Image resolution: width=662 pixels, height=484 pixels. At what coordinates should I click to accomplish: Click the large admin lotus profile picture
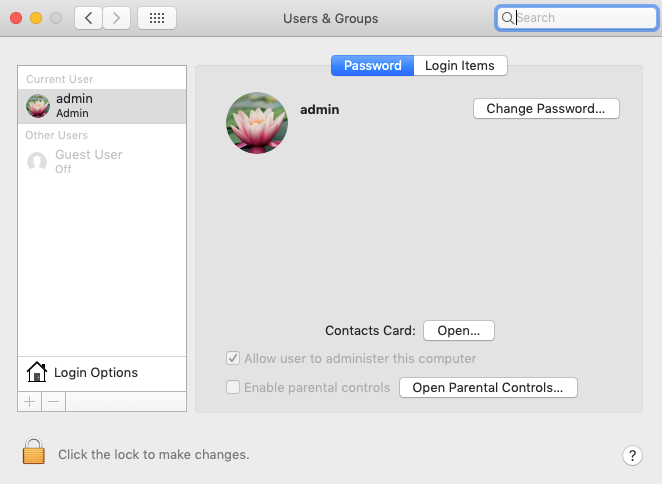257,123
